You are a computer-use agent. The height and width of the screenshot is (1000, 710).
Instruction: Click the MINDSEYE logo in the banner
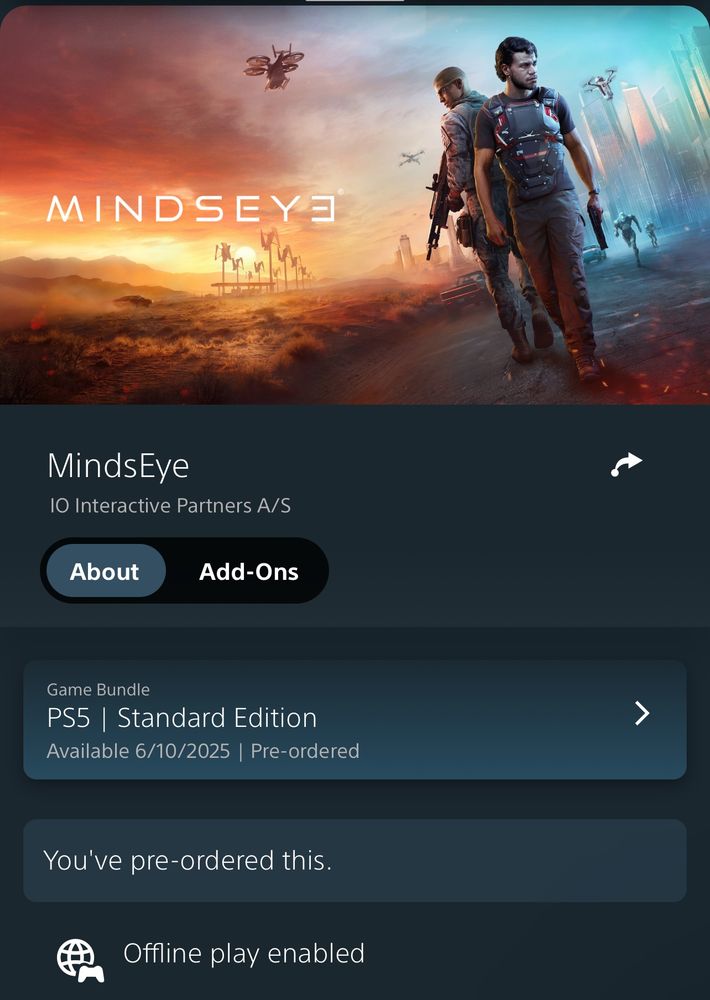click(x=191, y=209)
